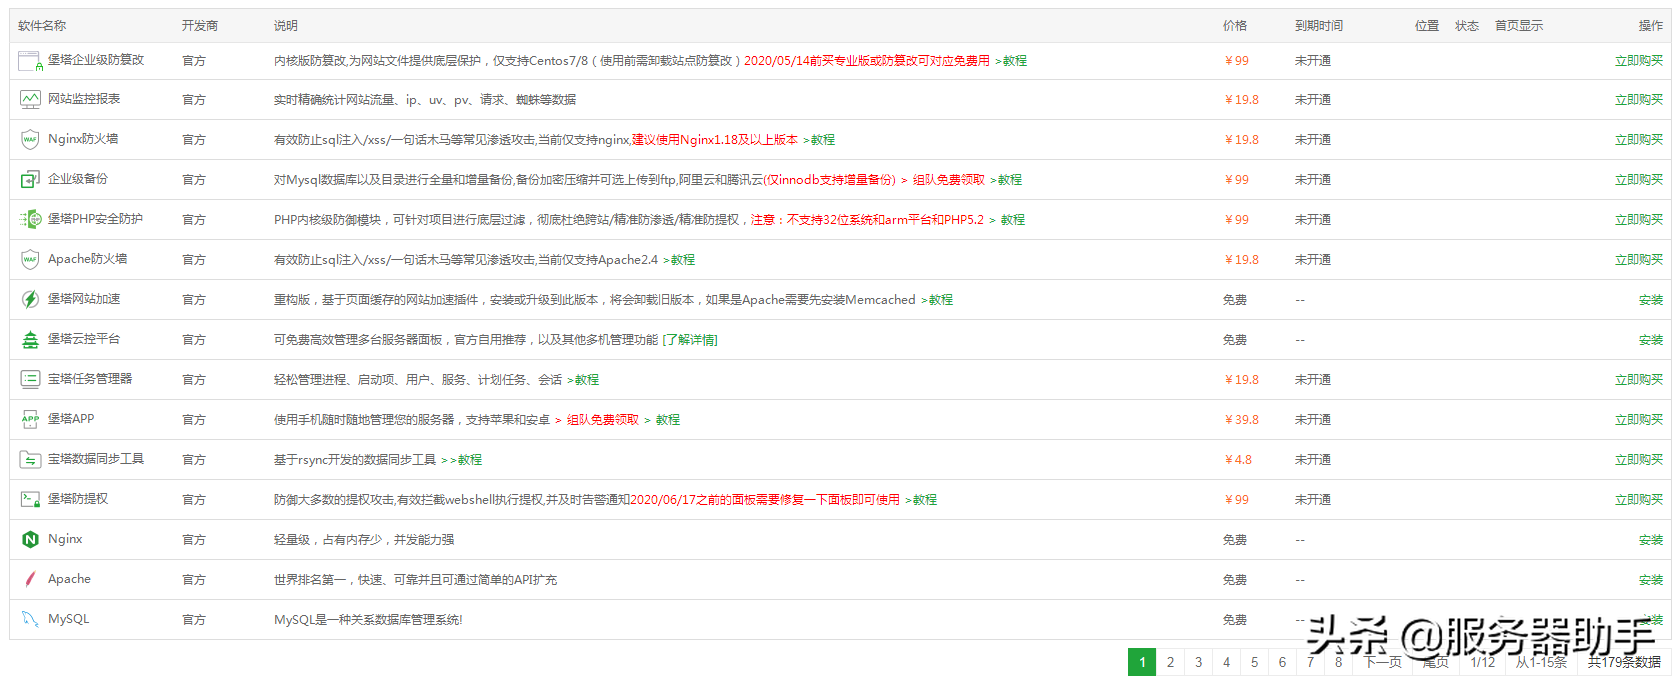Click the 堡塔云控平台 tower icon
This screenshot has width=1676, height=678.
(x=30, y=340)
